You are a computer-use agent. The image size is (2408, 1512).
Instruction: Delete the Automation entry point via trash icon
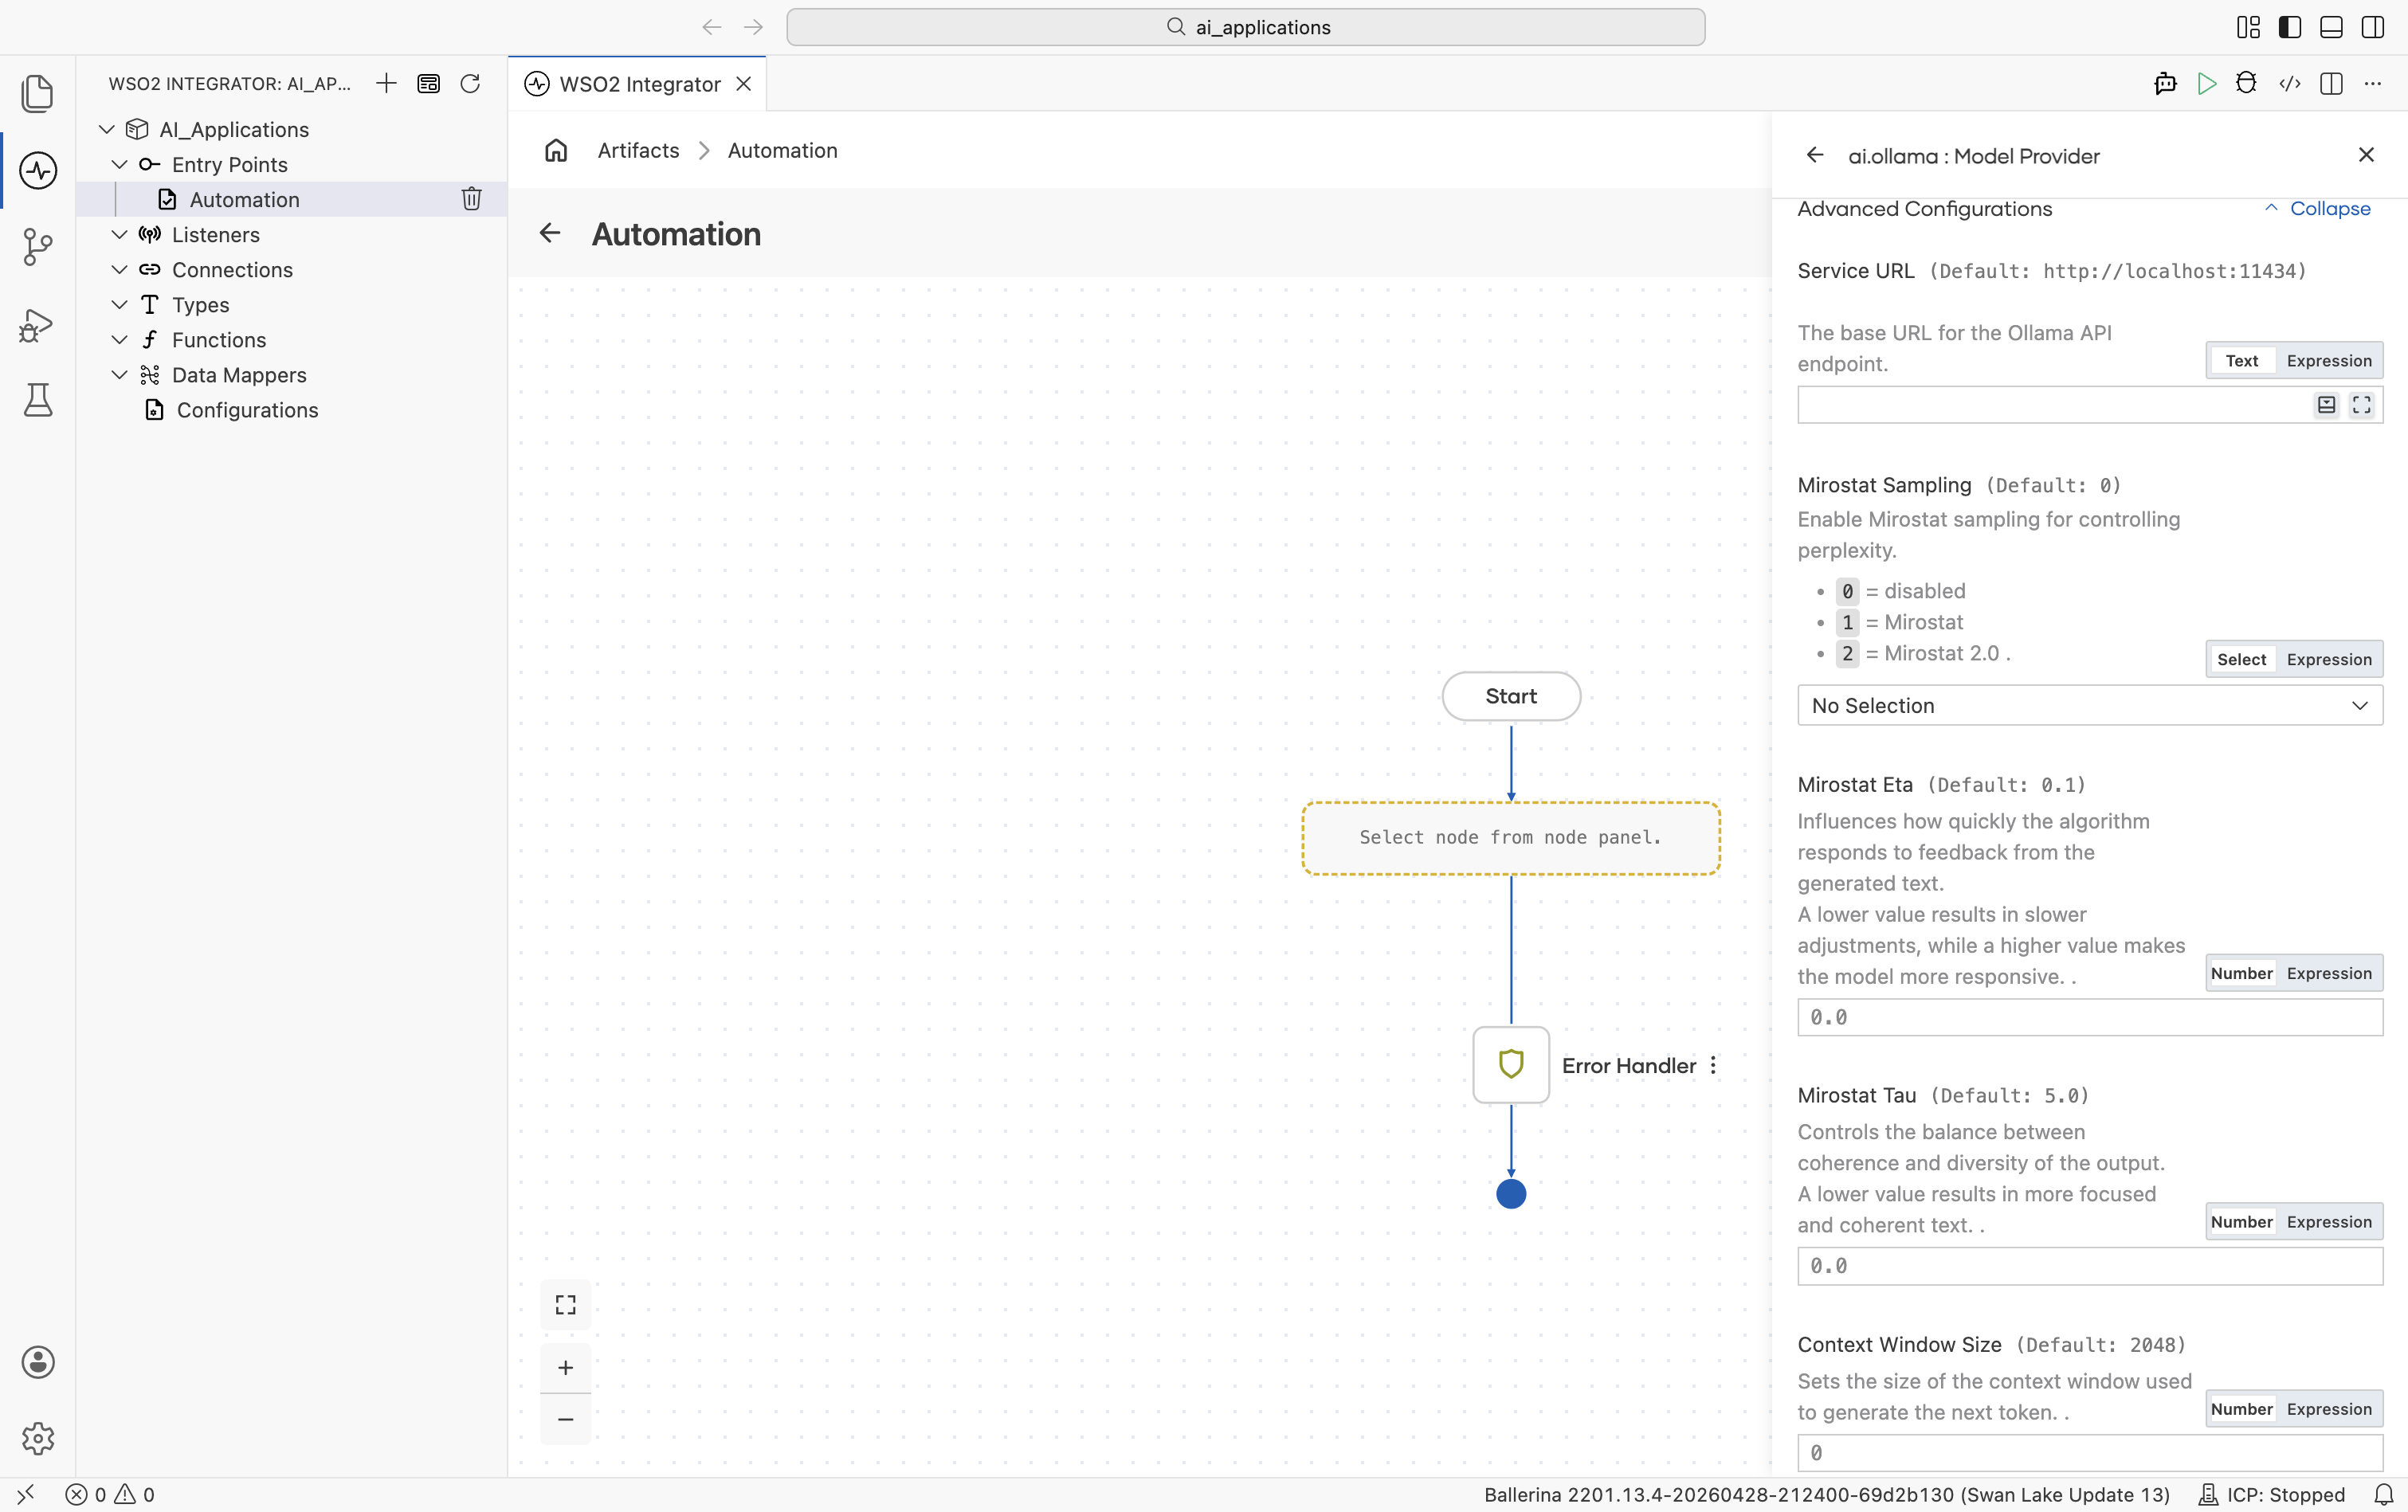tap(472, 199)
